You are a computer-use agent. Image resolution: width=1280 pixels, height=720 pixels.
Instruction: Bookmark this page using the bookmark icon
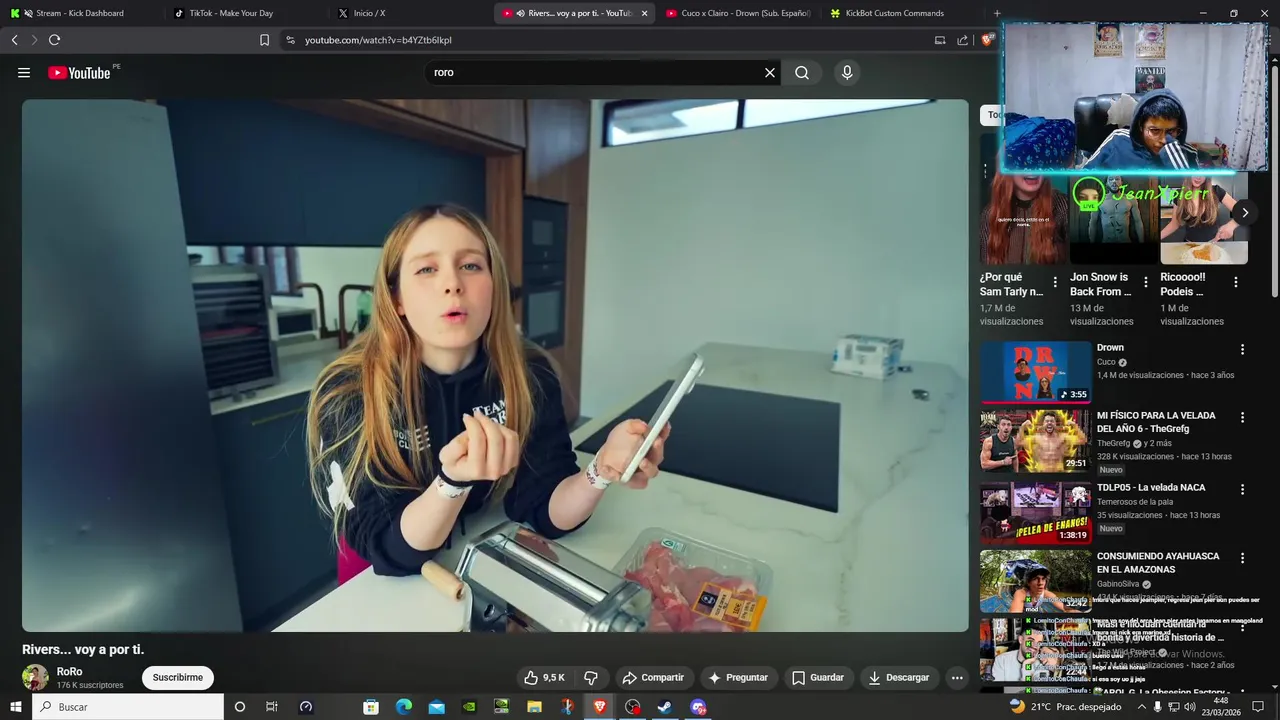(x=264, y=40)
